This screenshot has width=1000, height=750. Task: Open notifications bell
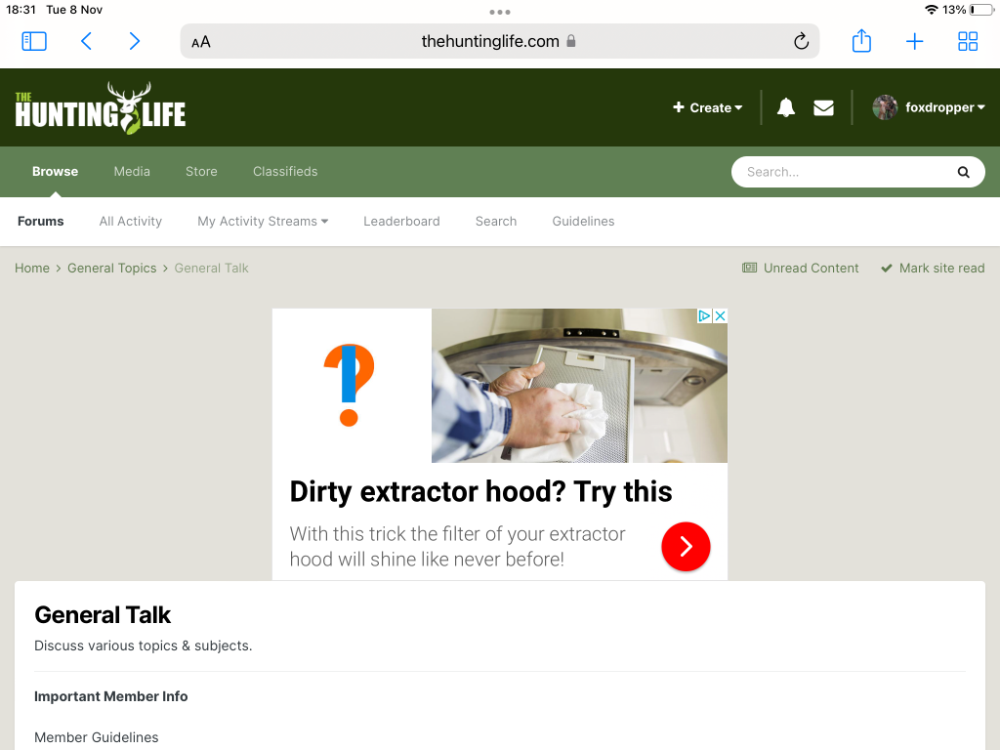click(x=786, y=107)
